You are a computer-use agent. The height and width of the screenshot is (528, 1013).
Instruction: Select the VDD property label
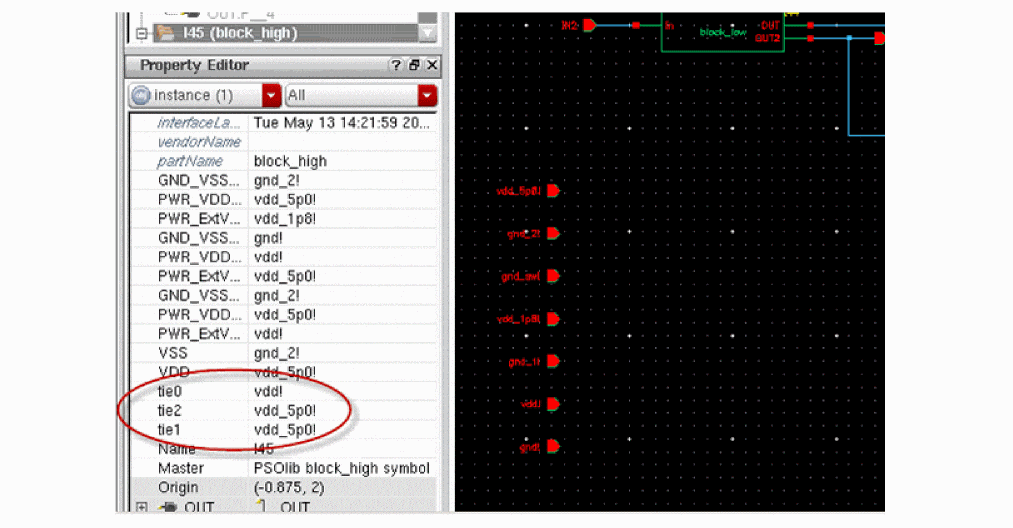tap(174, 372)
